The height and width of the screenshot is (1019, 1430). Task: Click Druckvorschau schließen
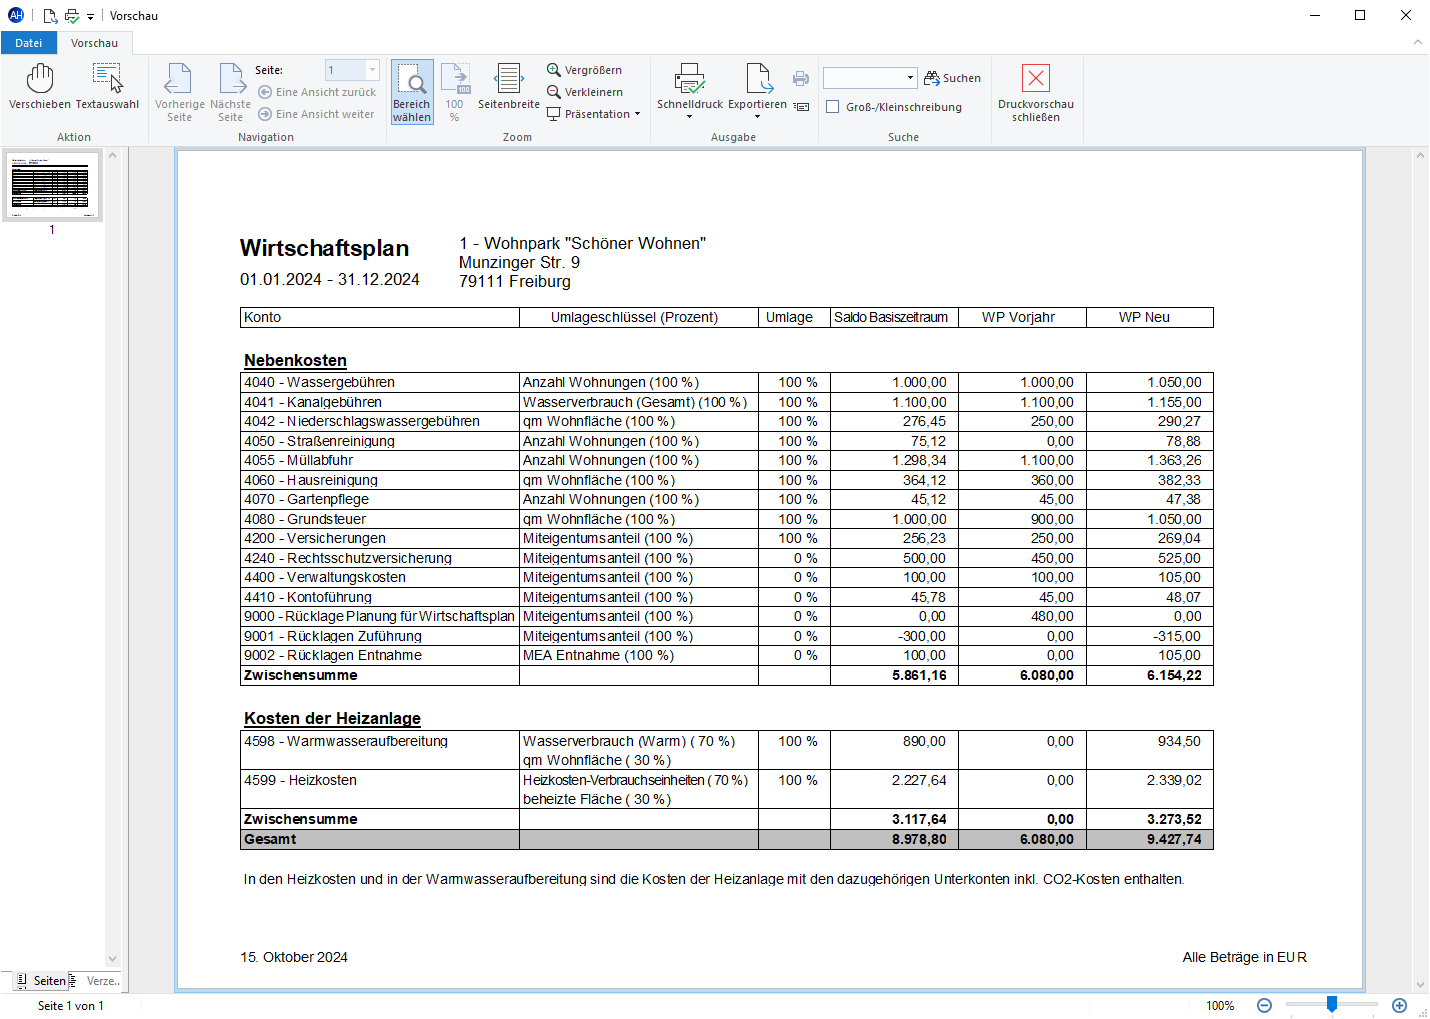point(1036,92)
